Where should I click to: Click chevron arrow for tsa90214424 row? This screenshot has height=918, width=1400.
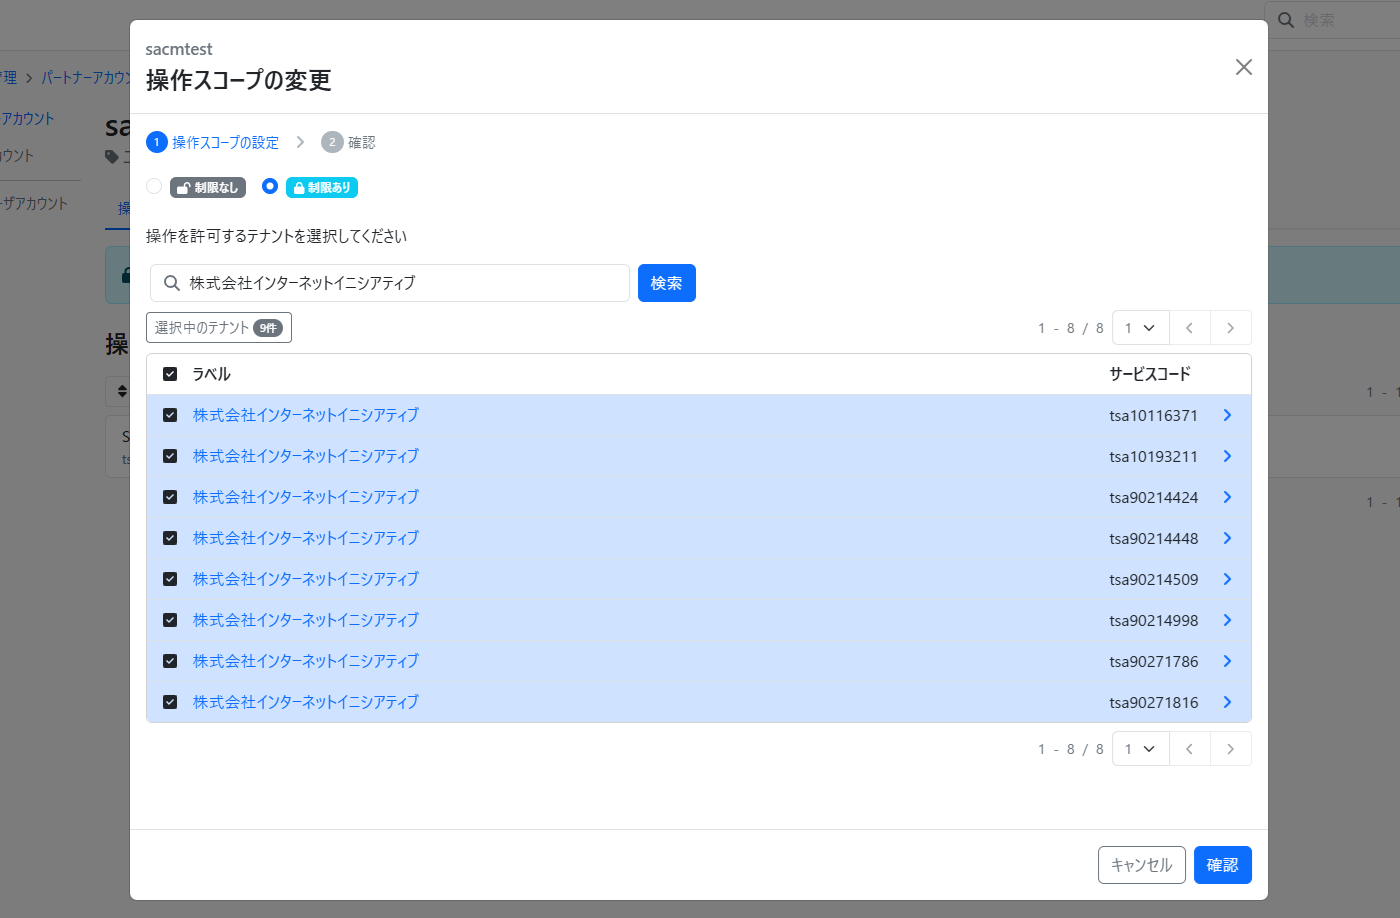tap(1227, 497)
